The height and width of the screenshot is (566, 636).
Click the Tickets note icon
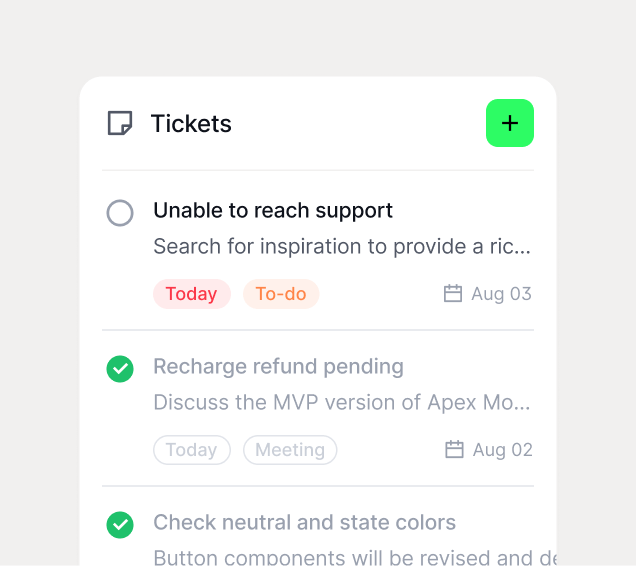[x=120, y=123]
